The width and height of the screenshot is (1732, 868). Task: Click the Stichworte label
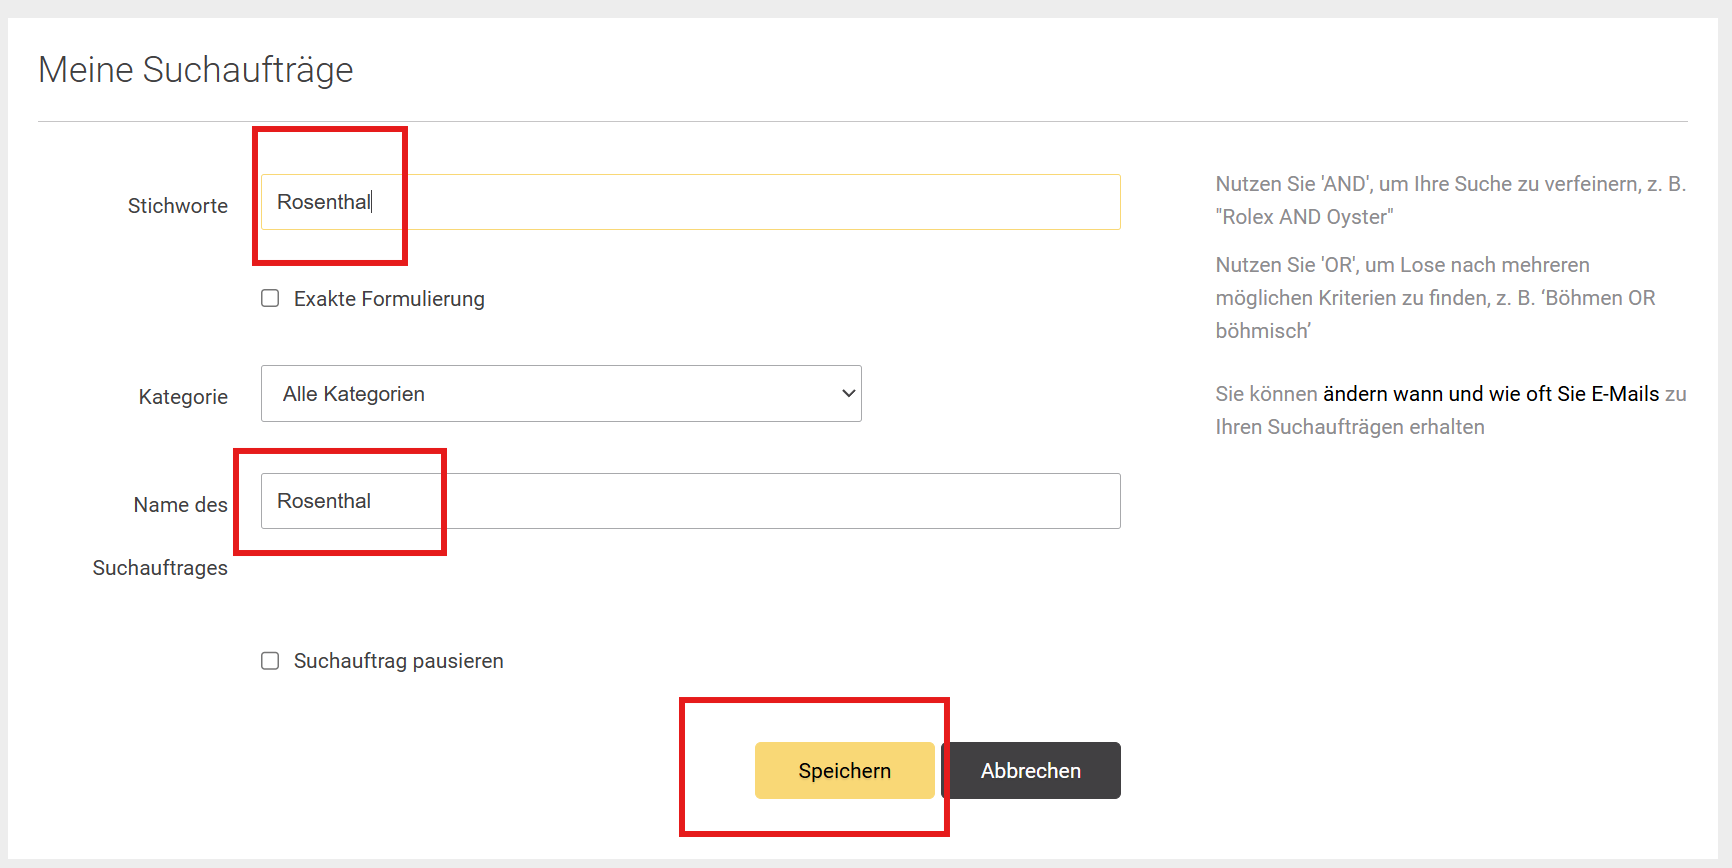[x=178, y=206]
